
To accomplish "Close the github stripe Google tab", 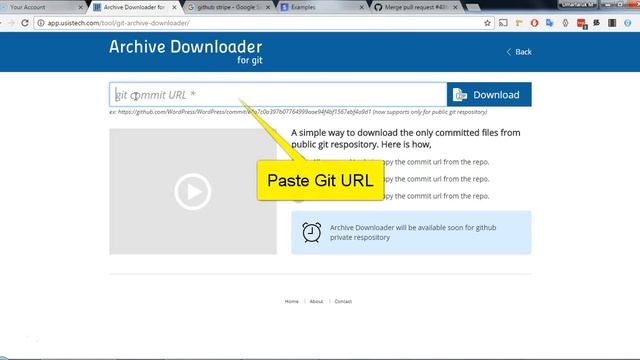I will tap(268, 7).
